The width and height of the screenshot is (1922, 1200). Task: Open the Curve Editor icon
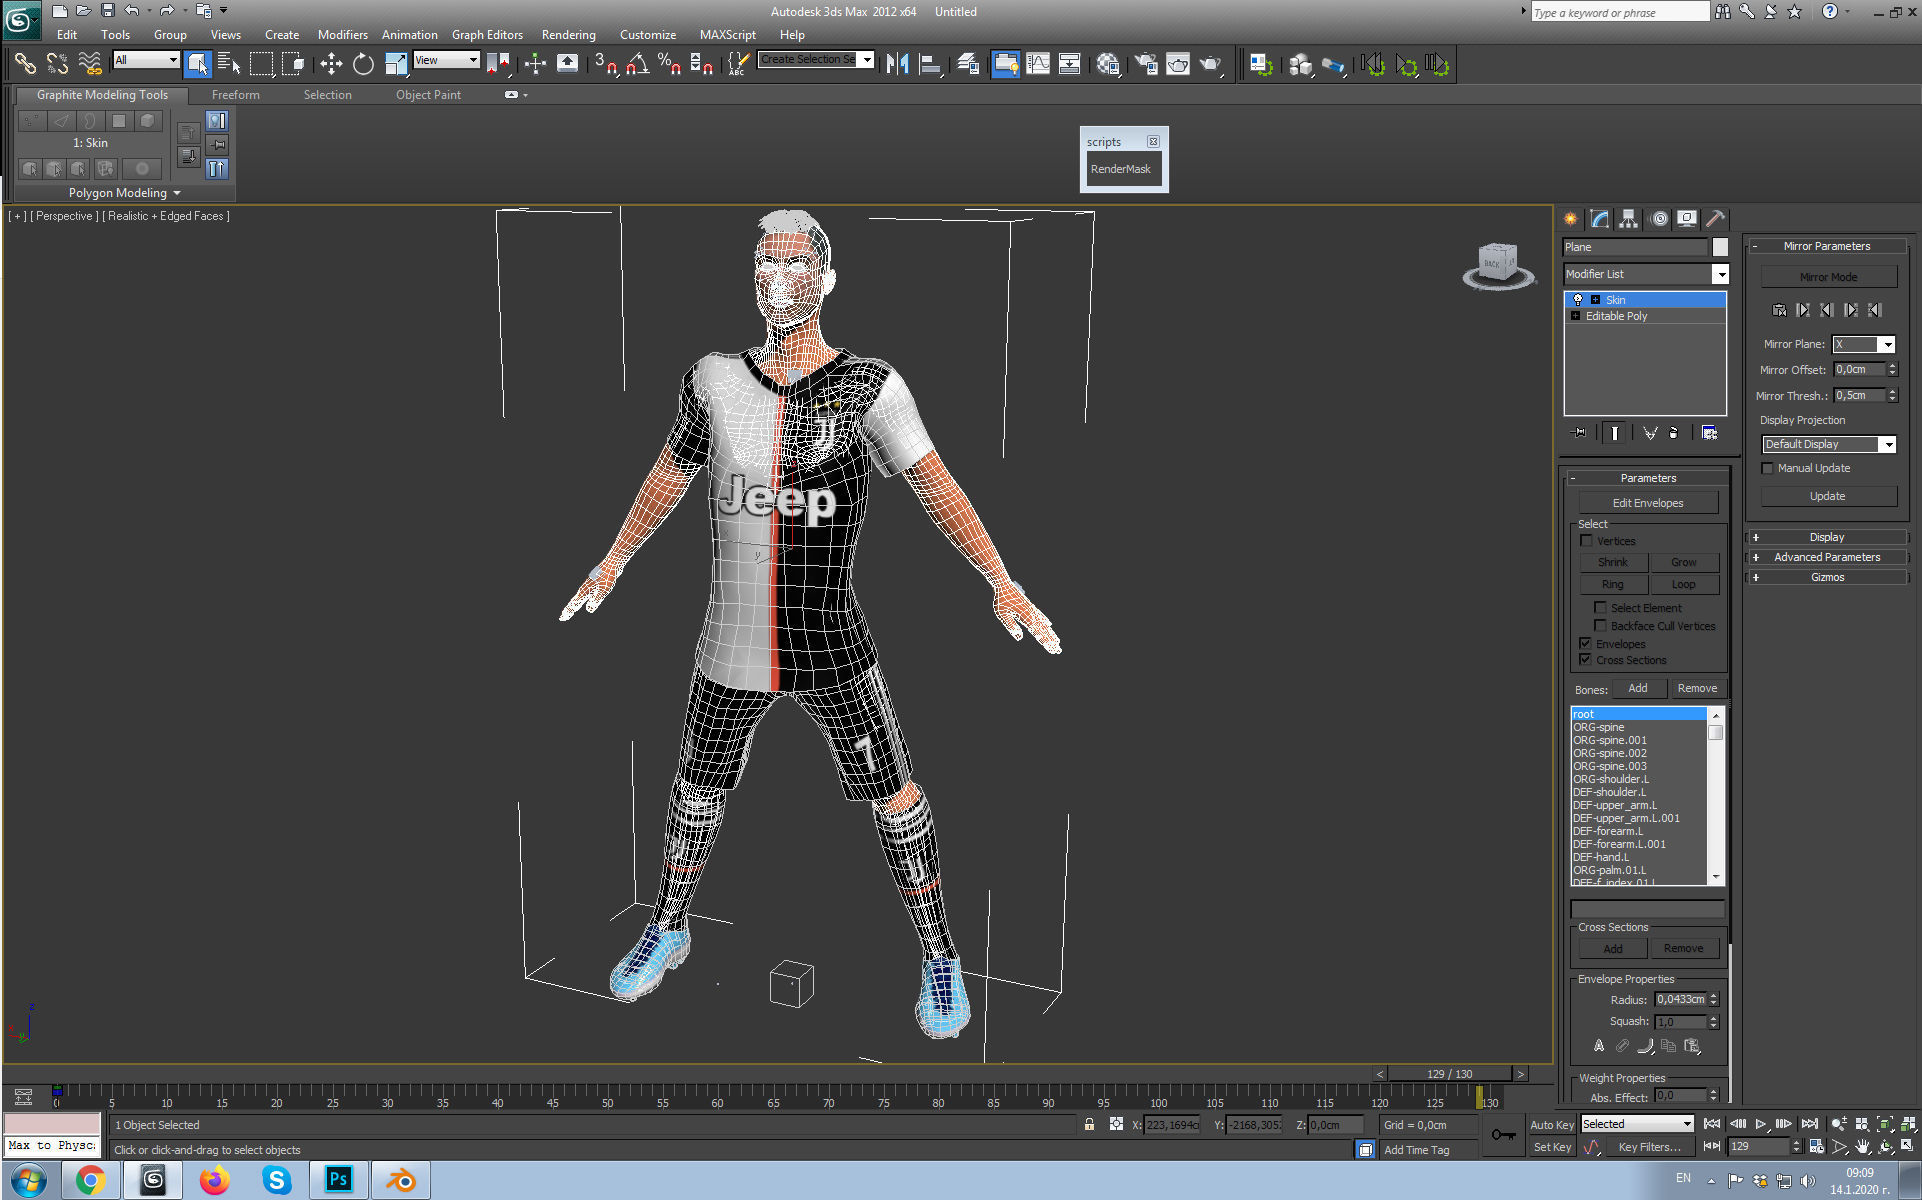(x=1038, y=64)
